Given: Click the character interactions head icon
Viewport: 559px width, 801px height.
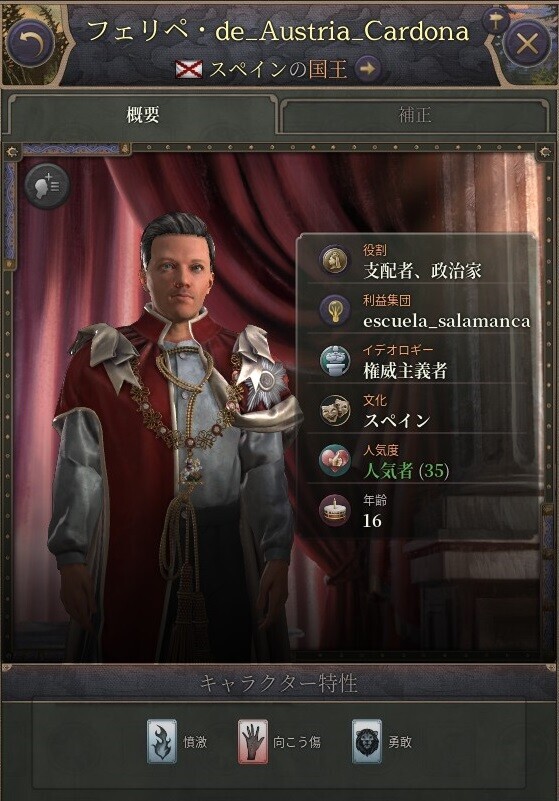Looking at the screenshot, I should click(46, 185).
